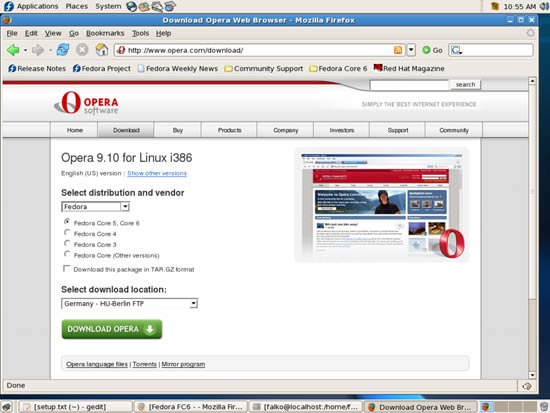The image size is (550, 413).
Task: Open Release Notes bookmark
Action: [37, 68]
